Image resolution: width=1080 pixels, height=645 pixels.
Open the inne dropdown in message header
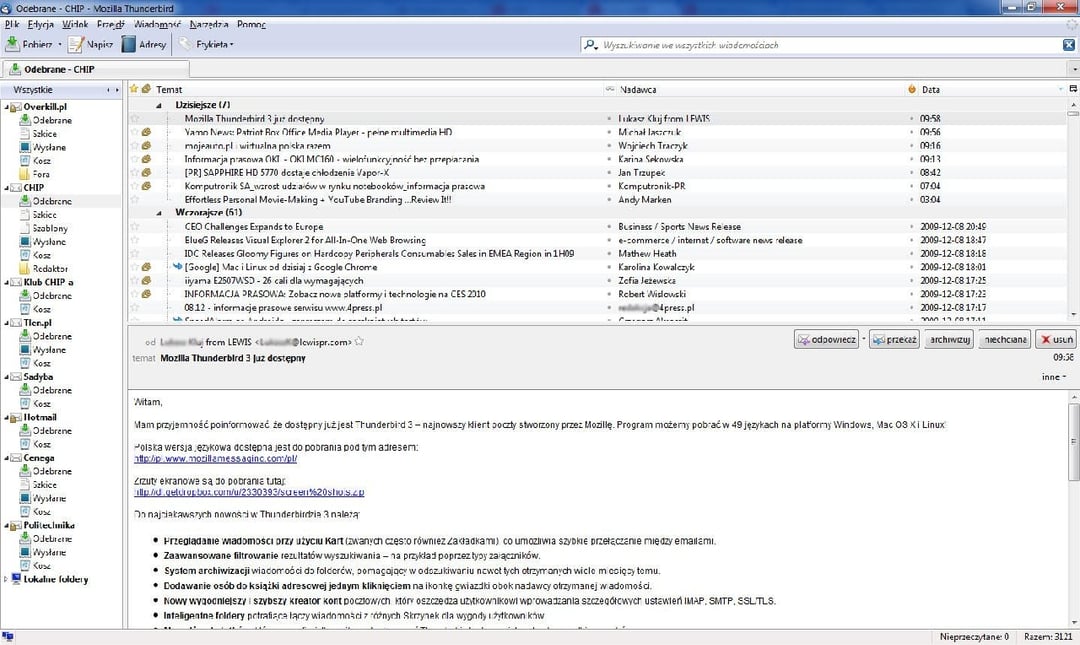(1052, 376)
